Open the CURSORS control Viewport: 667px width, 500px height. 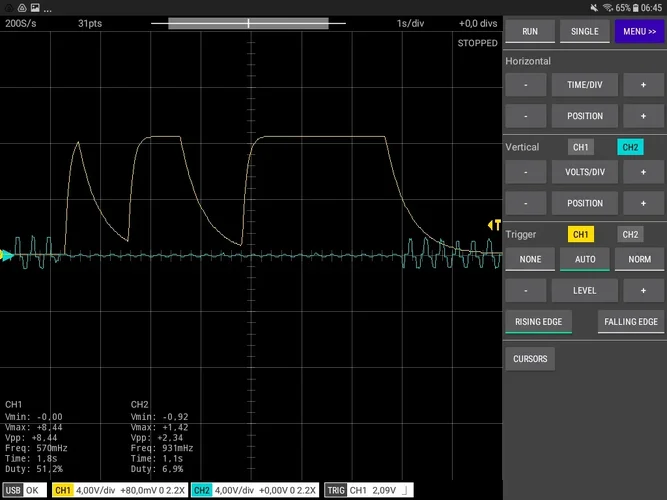point(530,359)
